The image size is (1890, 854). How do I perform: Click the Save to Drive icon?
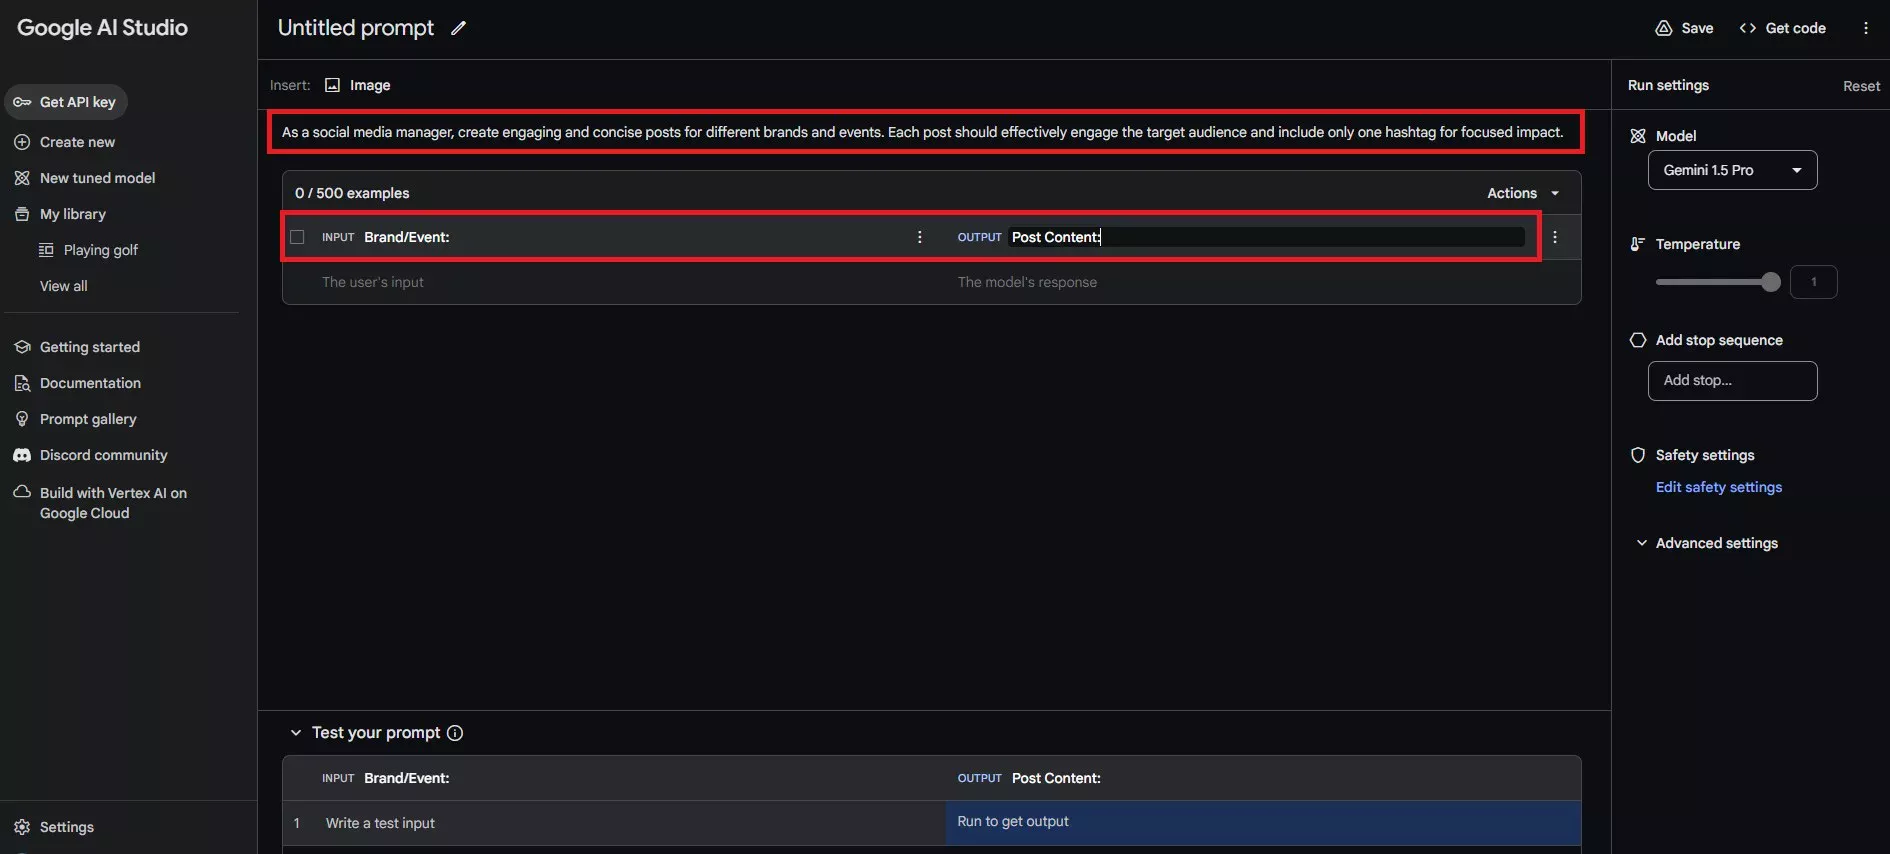pyautogui.click(x=1664, y=28)
